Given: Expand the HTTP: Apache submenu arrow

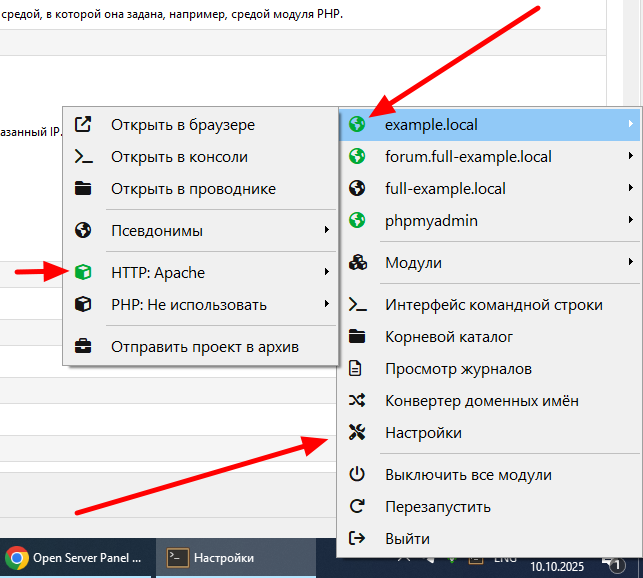Looking at the screenshot, I should pyautogui.click(x=326, y=272).
